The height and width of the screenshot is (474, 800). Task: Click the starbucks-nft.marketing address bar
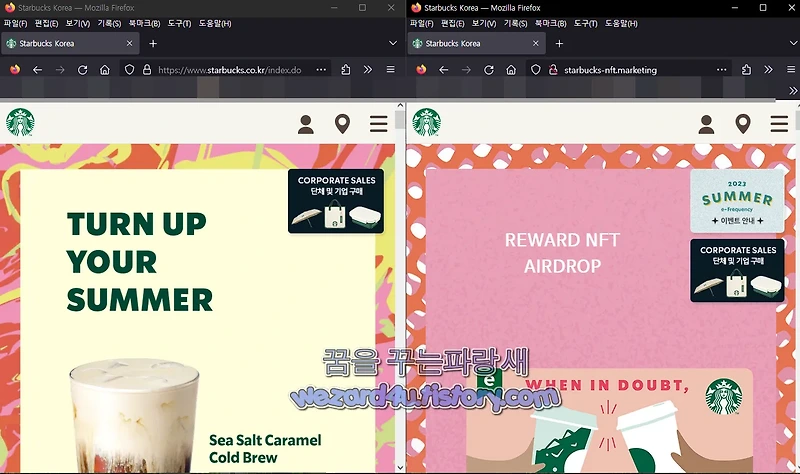(x=611, y=70)
